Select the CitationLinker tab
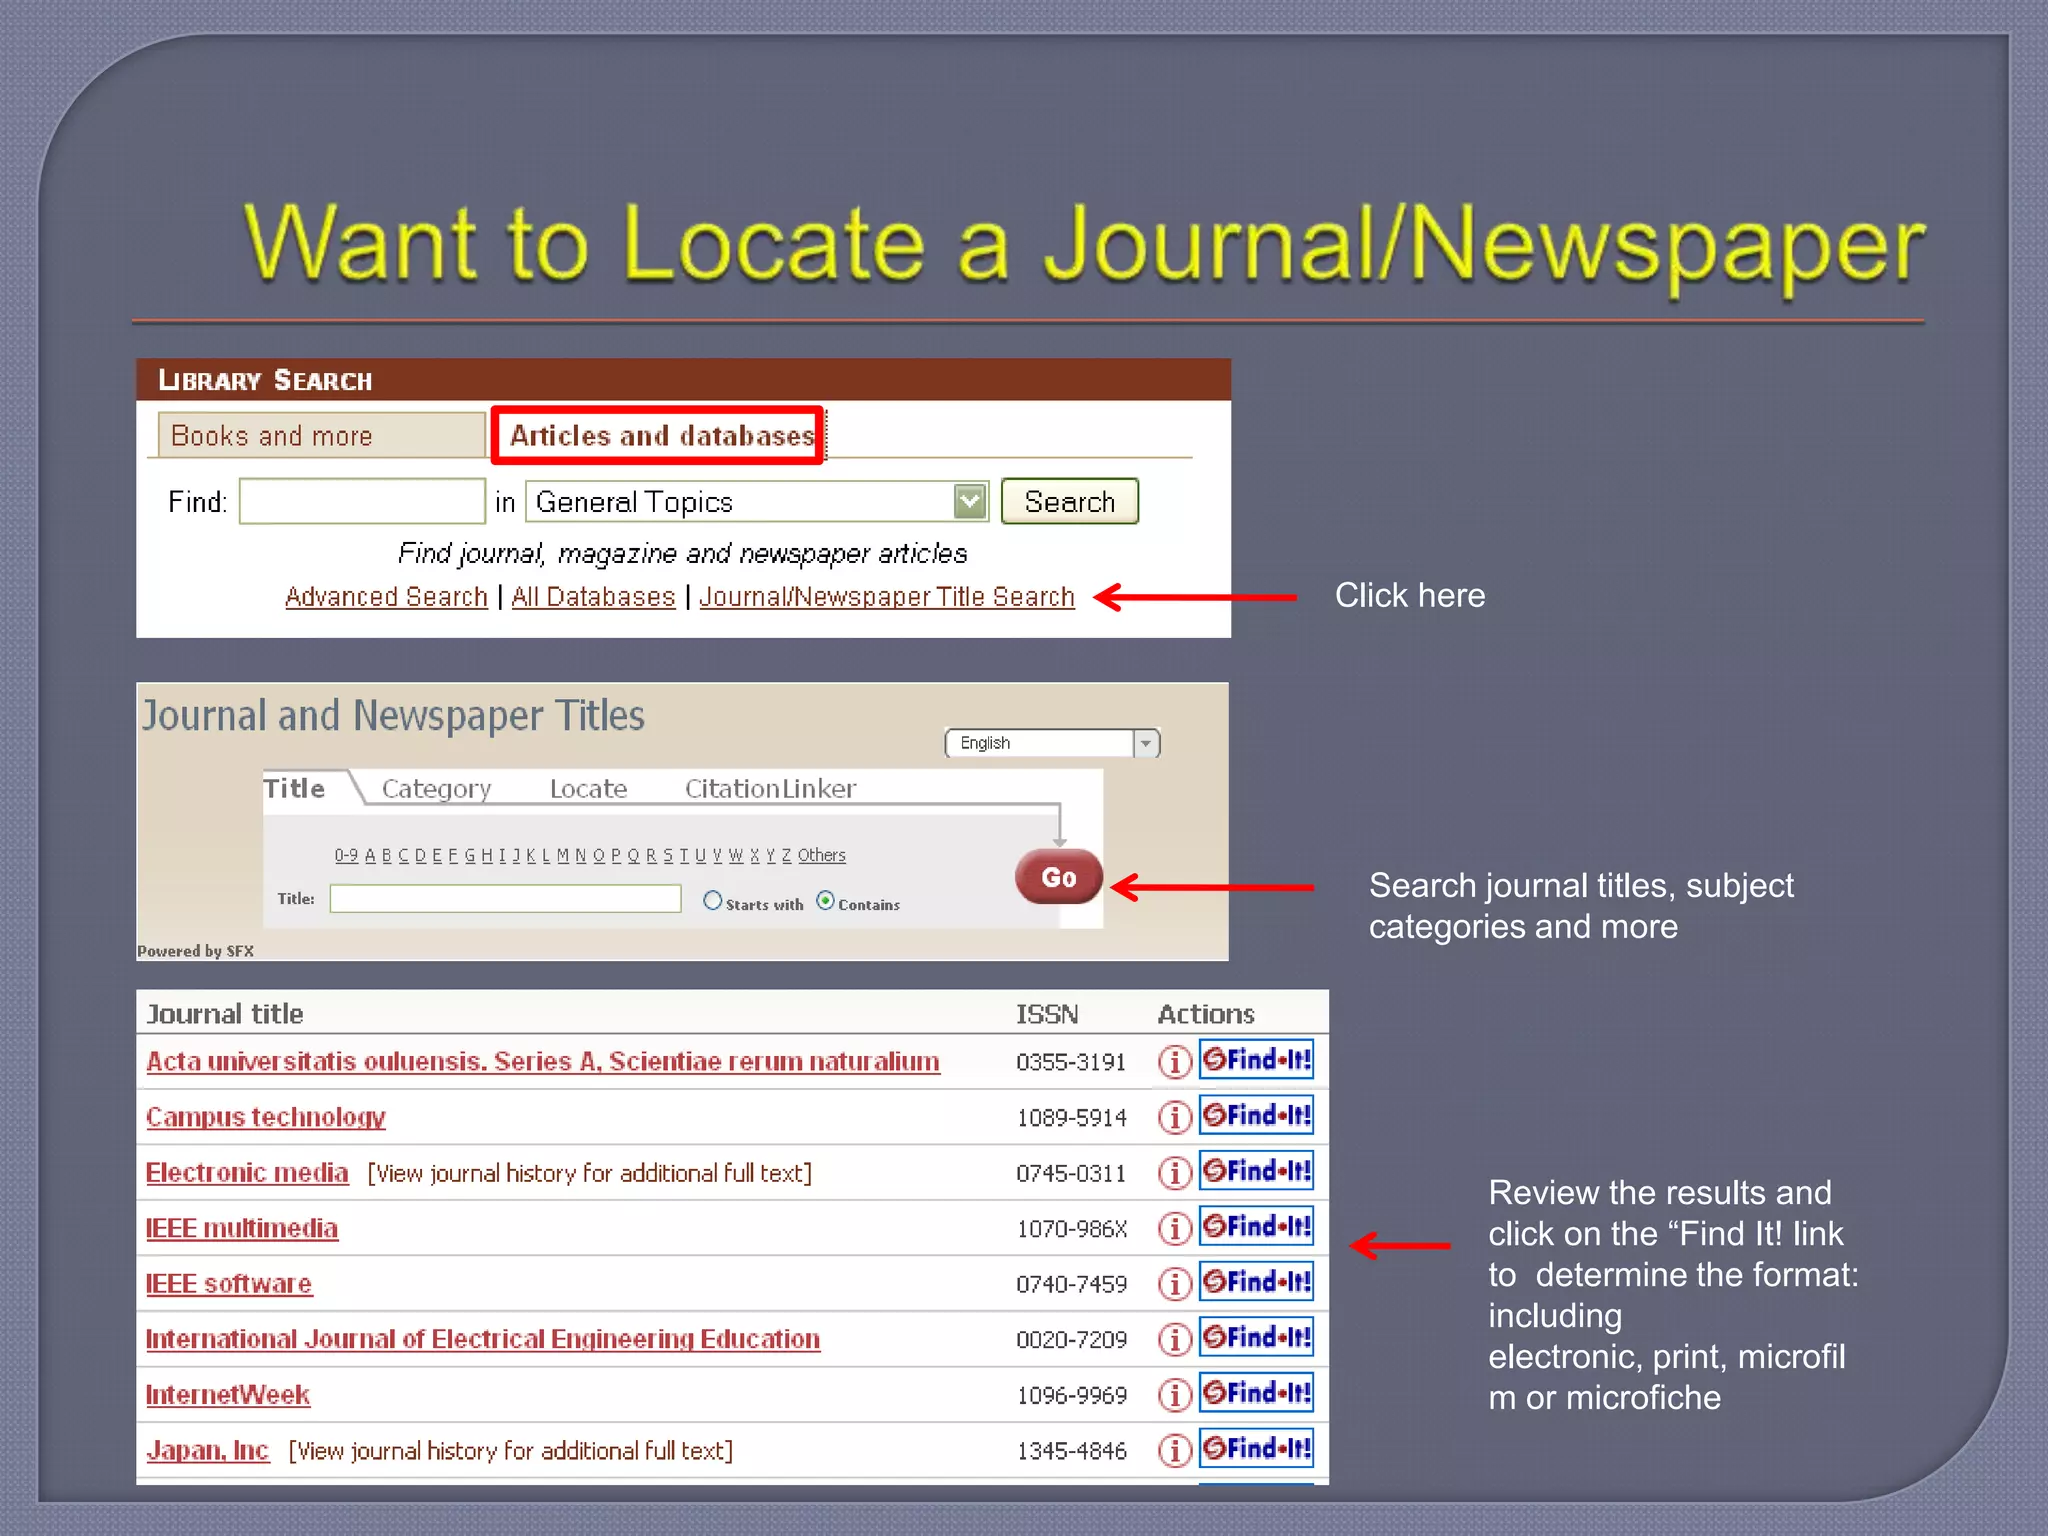This screenshot has height=1536, width=2048. (771, 789)
